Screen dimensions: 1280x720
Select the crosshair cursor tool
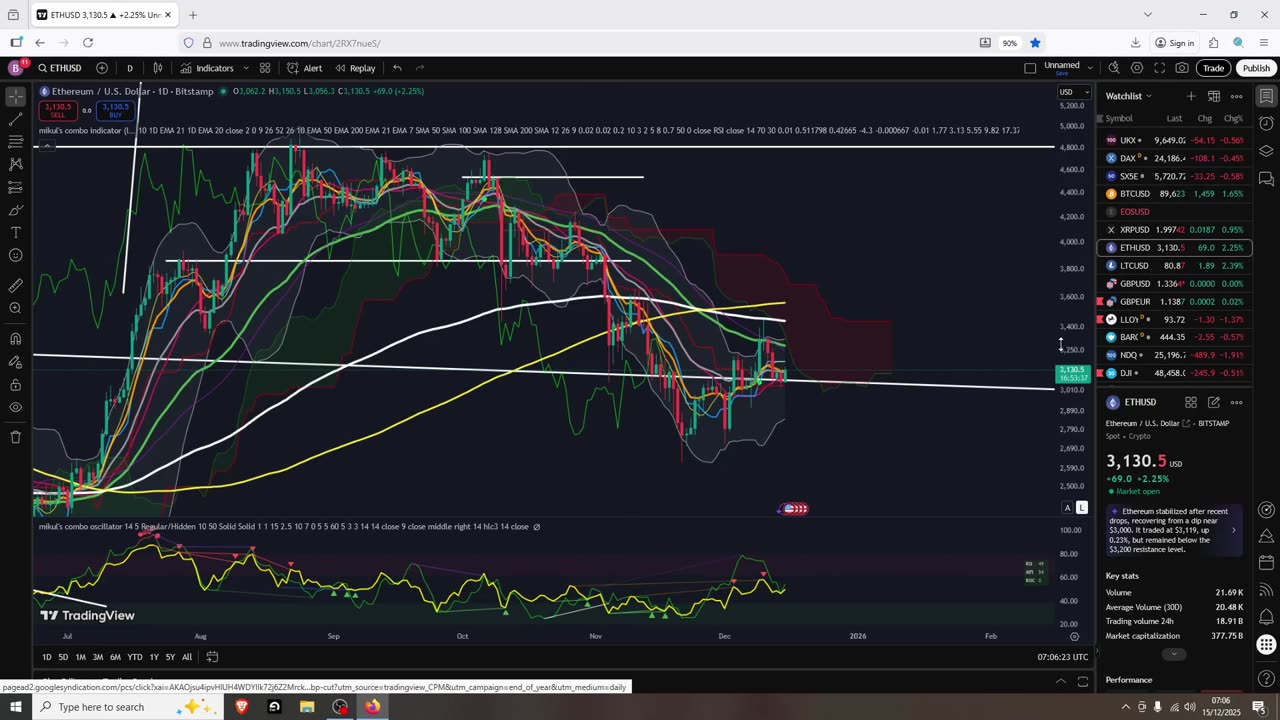(15, 97)
